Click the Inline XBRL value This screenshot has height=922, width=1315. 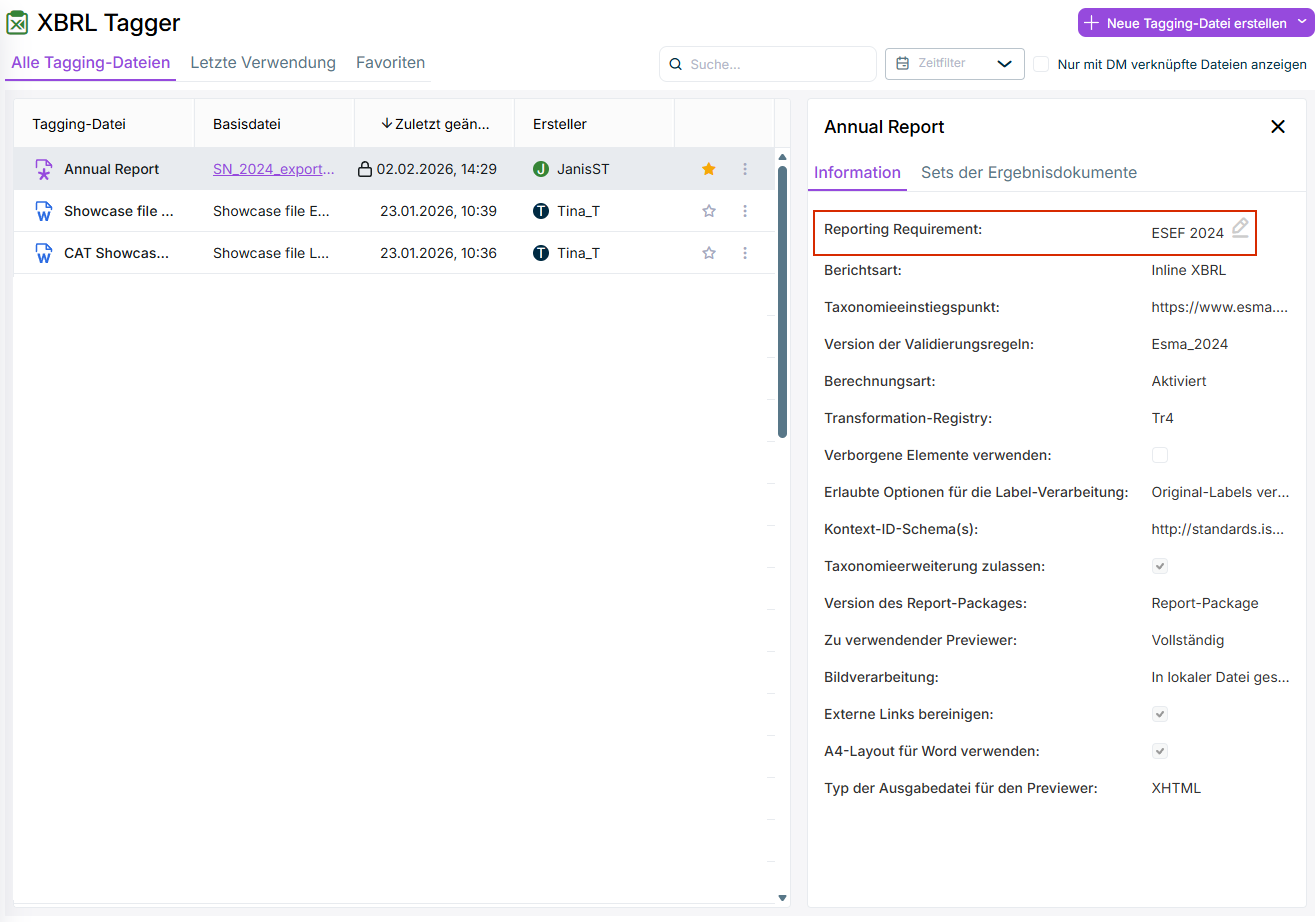point(1189,270)
